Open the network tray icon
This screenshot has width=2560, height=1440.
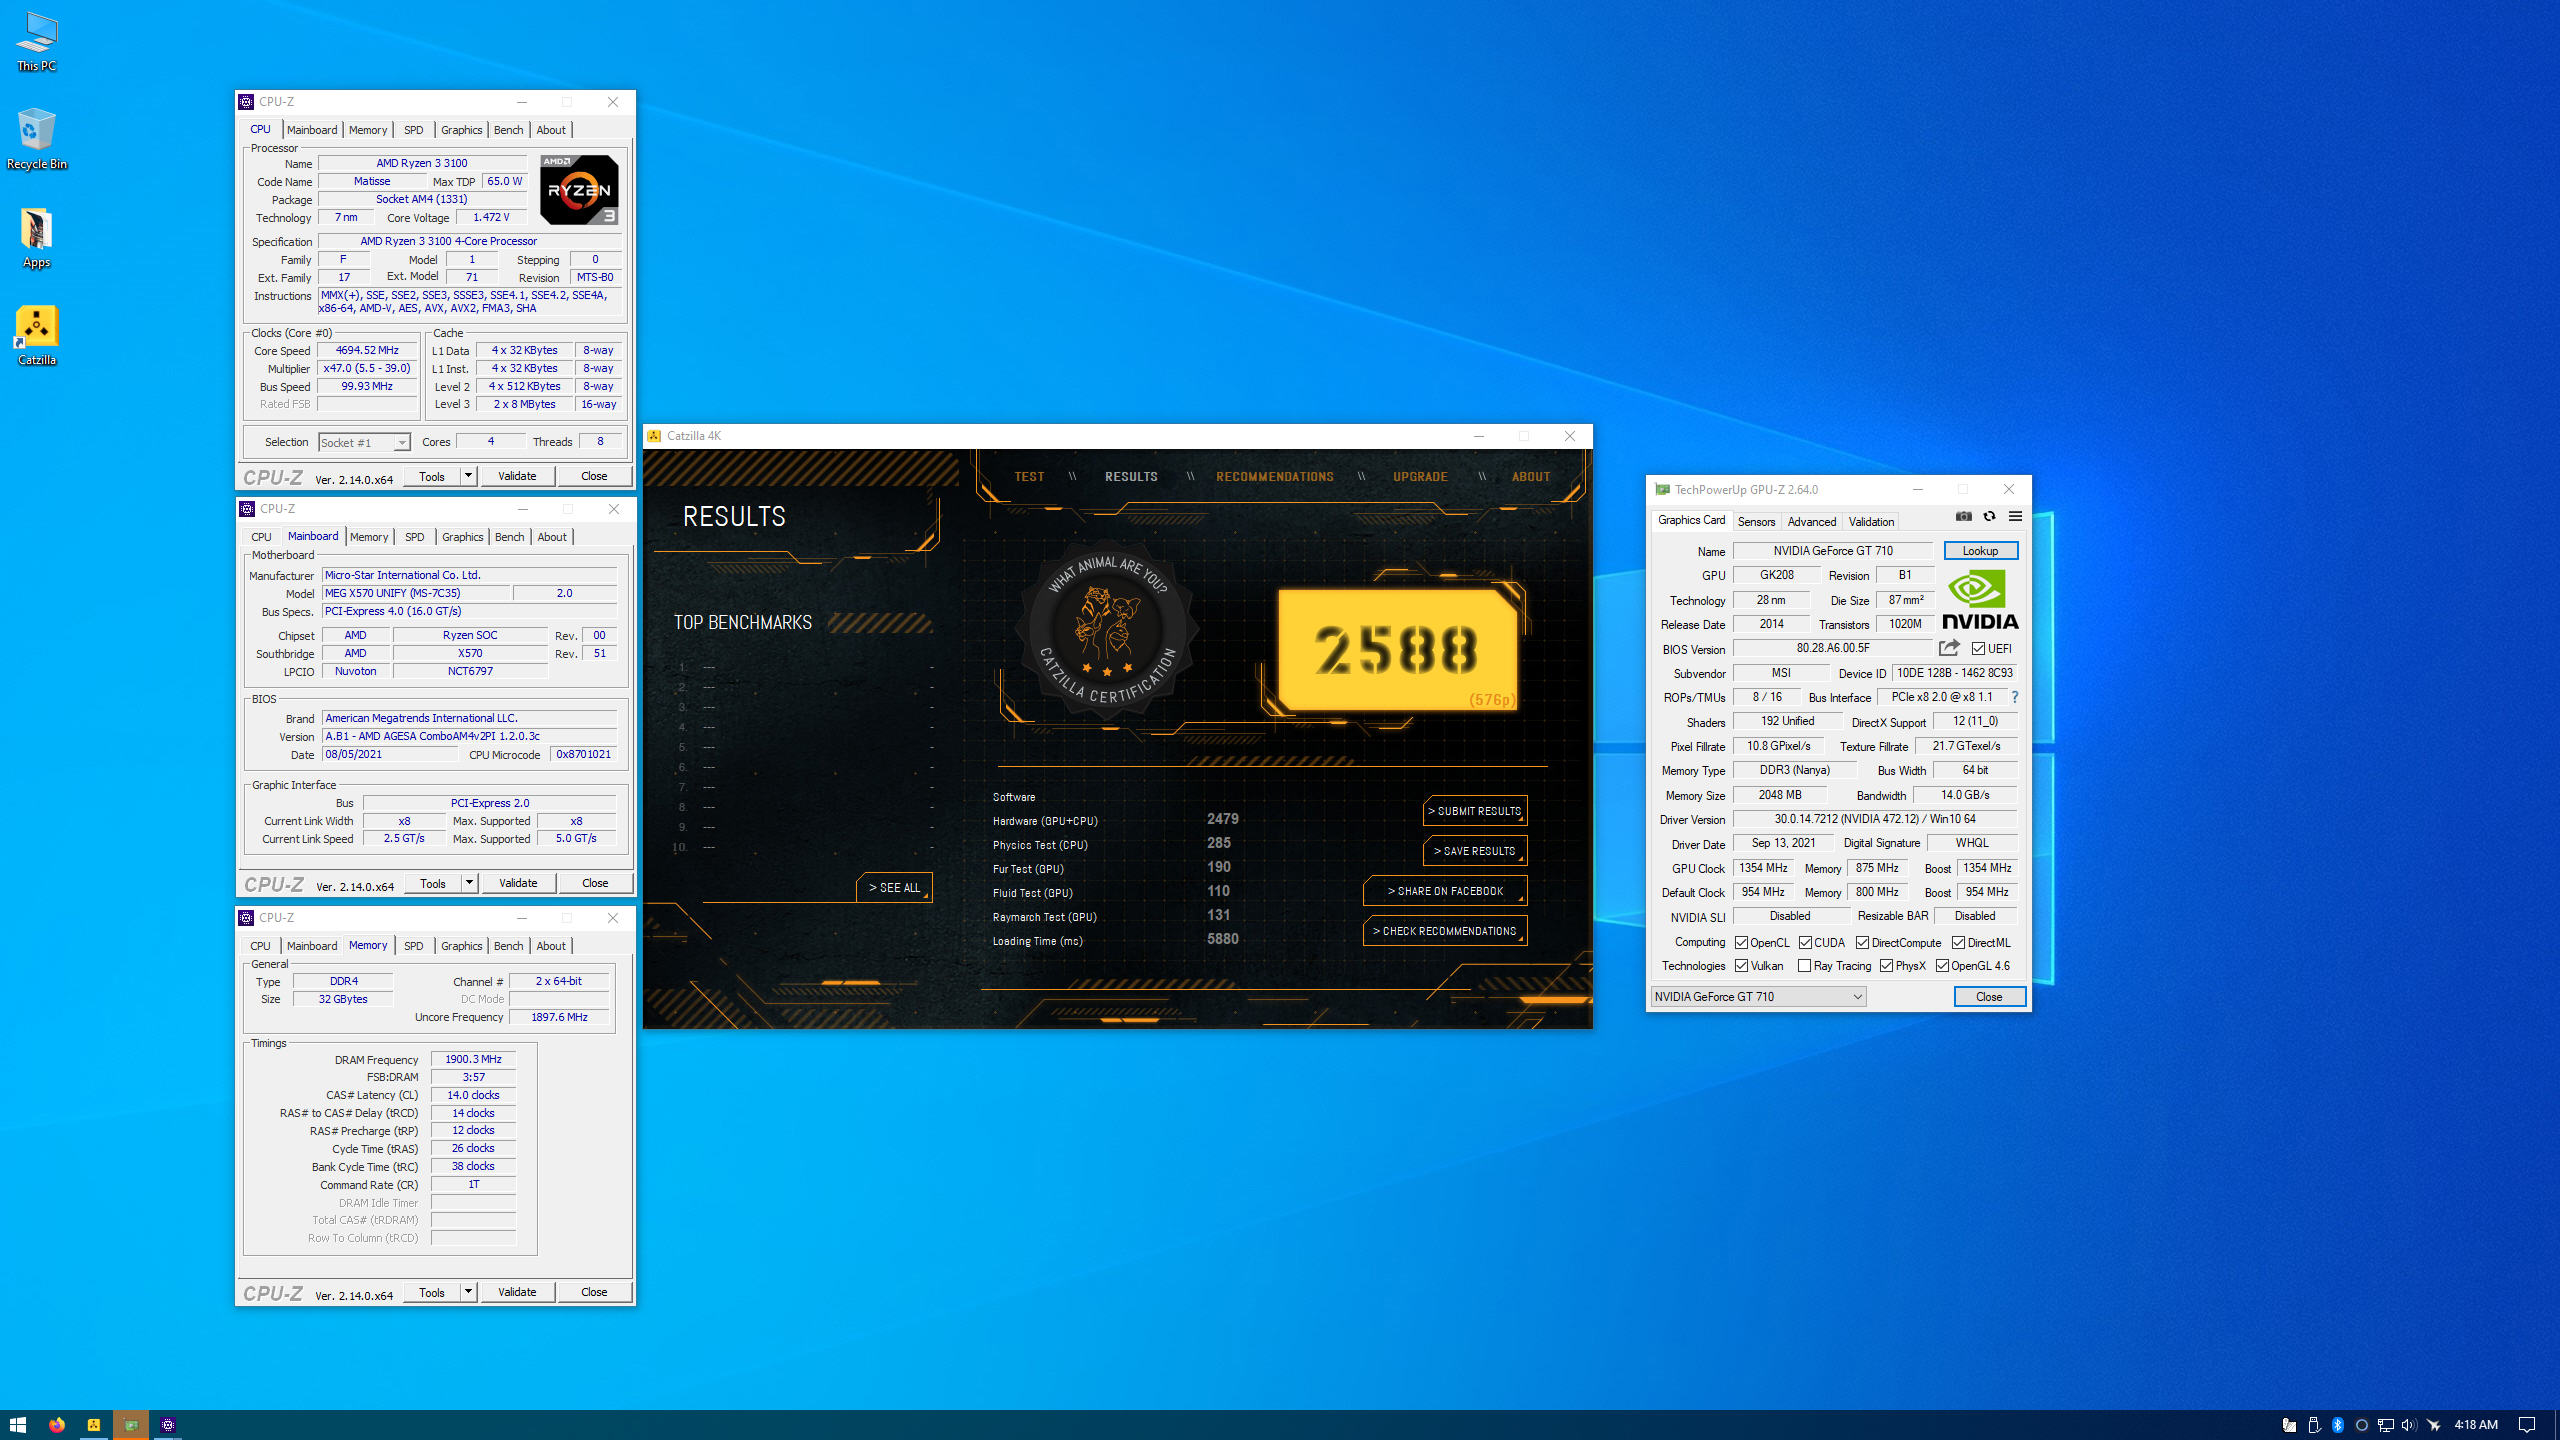tap(2385, 1425)
